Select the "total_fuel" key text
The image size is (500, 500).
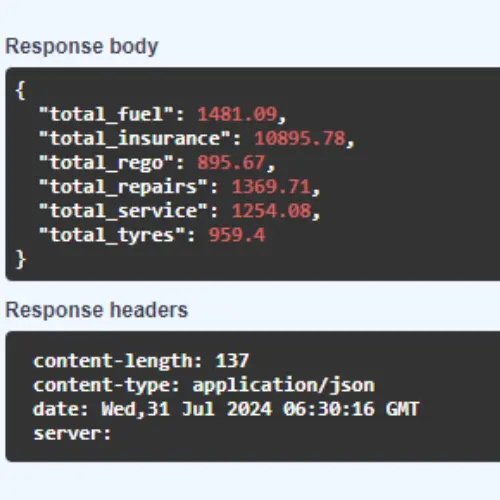[x=107, y=114]
